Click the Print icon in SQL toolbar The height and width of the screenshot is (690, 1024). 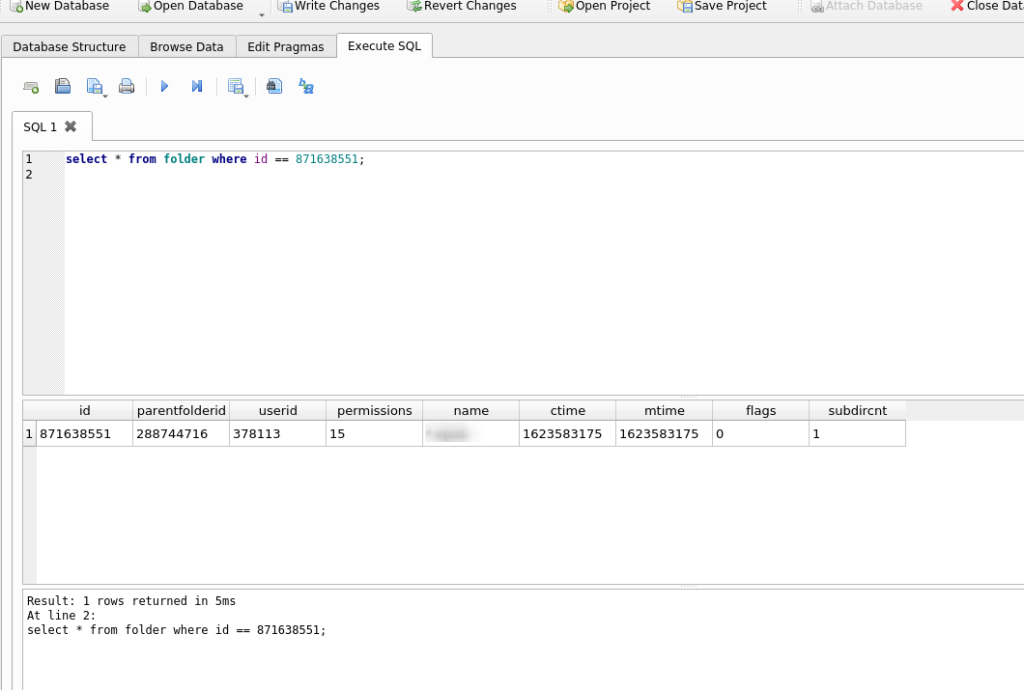tap(126, 86)
